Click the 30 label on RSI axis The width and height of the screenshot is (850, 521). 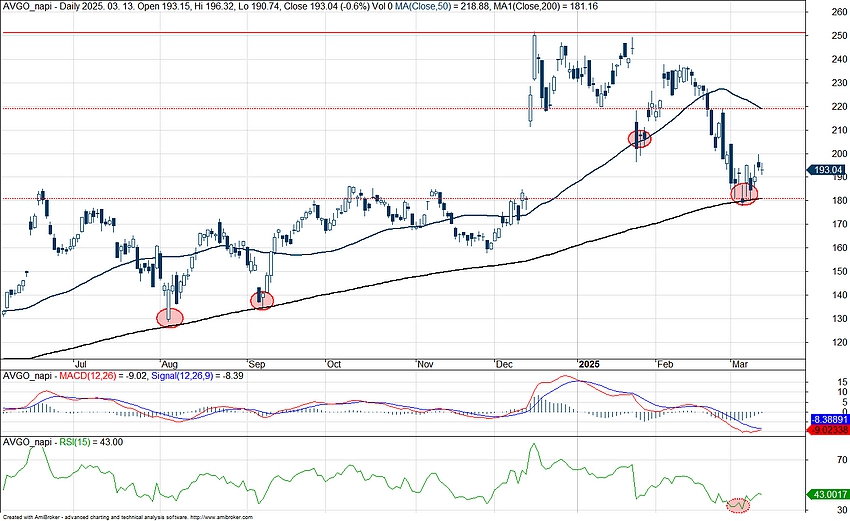click(842, 510)
